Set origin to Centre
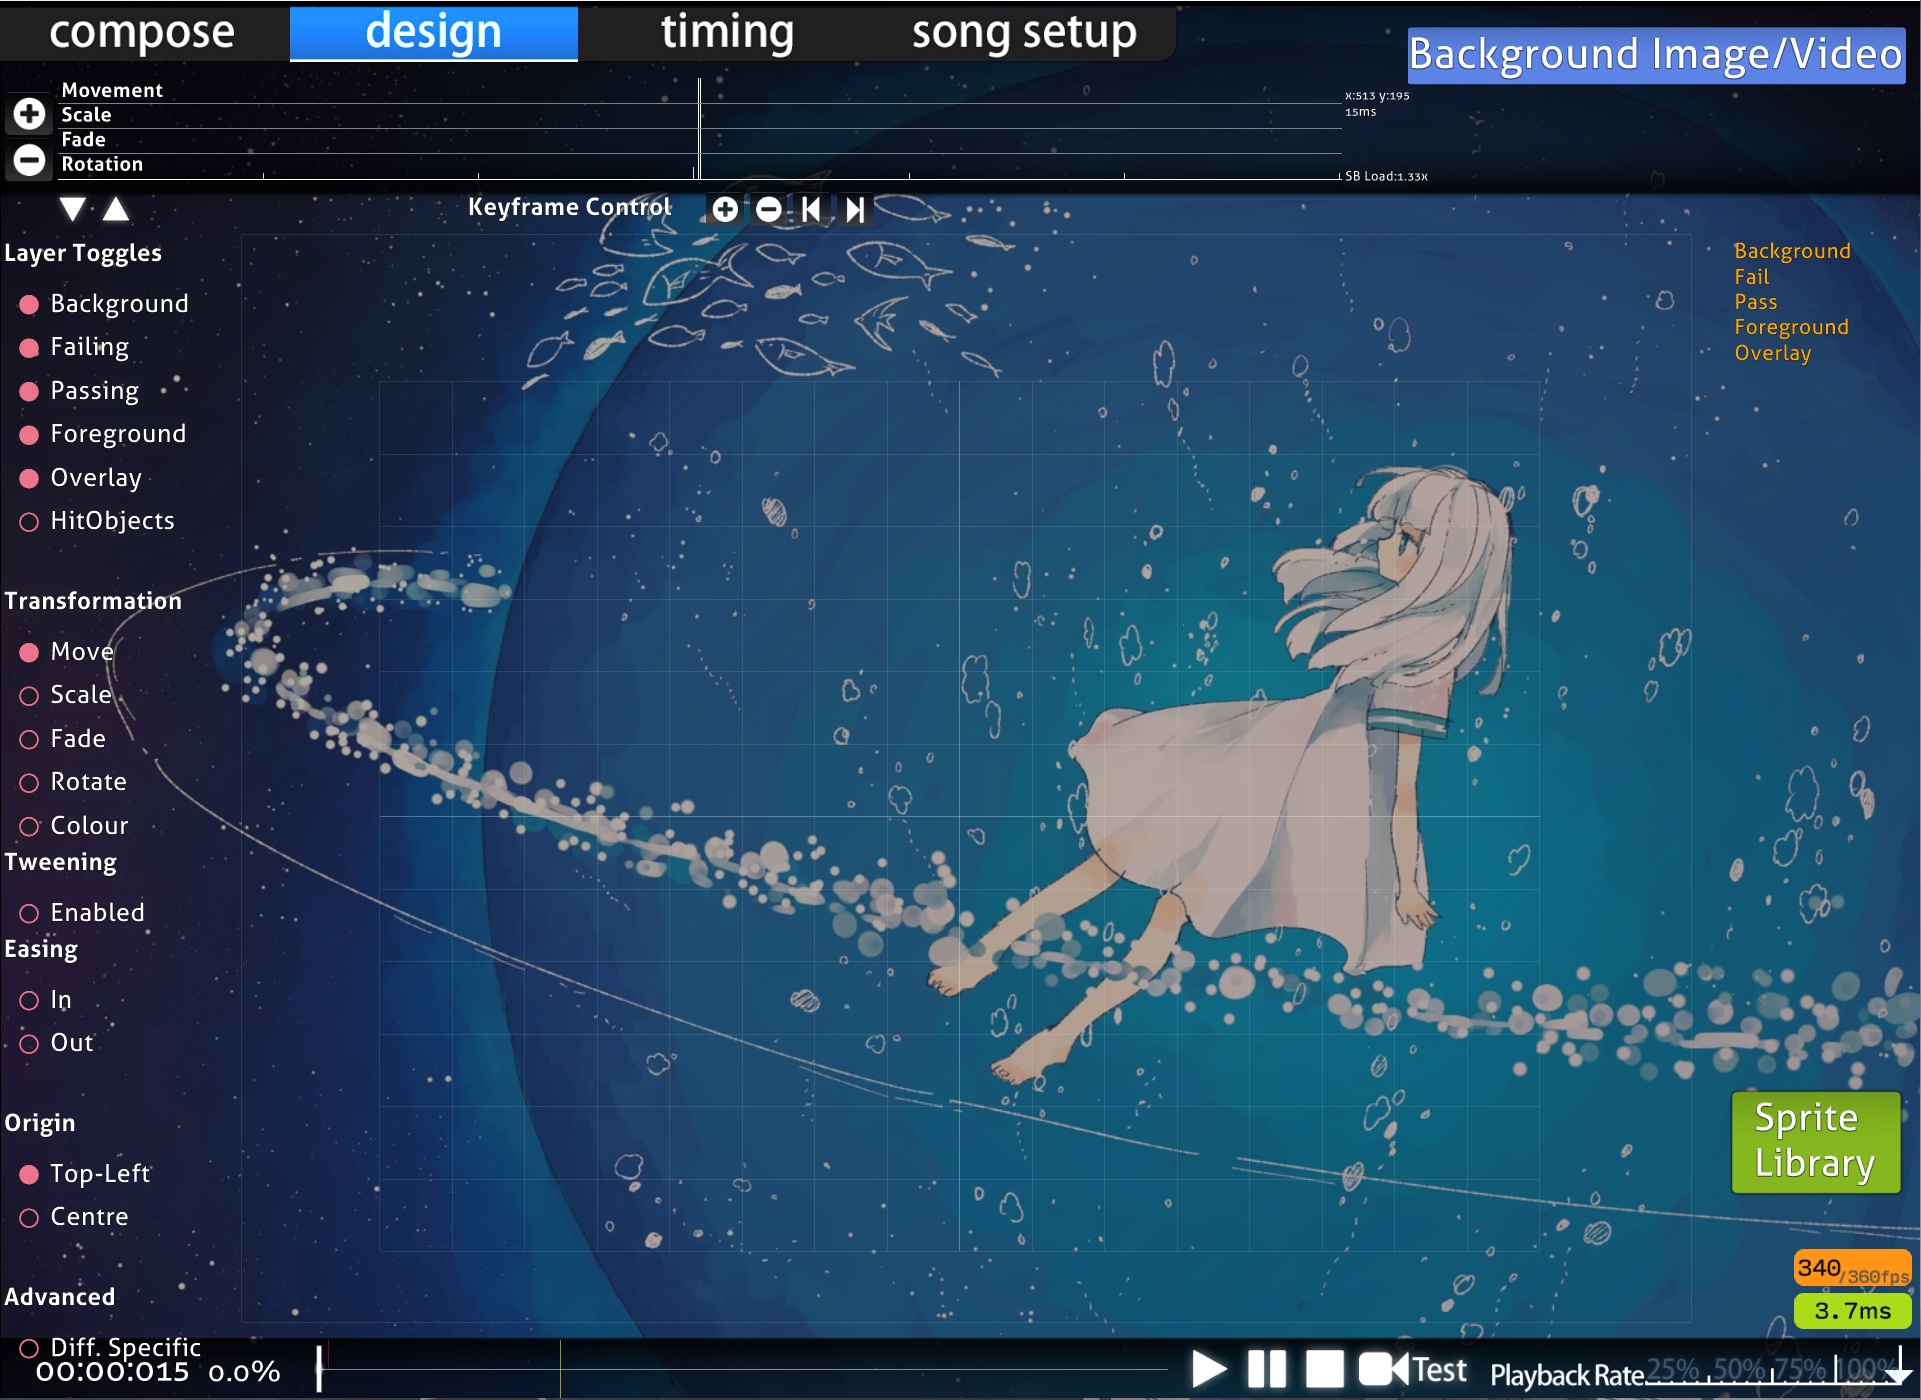The height and width of the screenshot is (1400, 1921). pyautogui.click(x=74, y=1217)
